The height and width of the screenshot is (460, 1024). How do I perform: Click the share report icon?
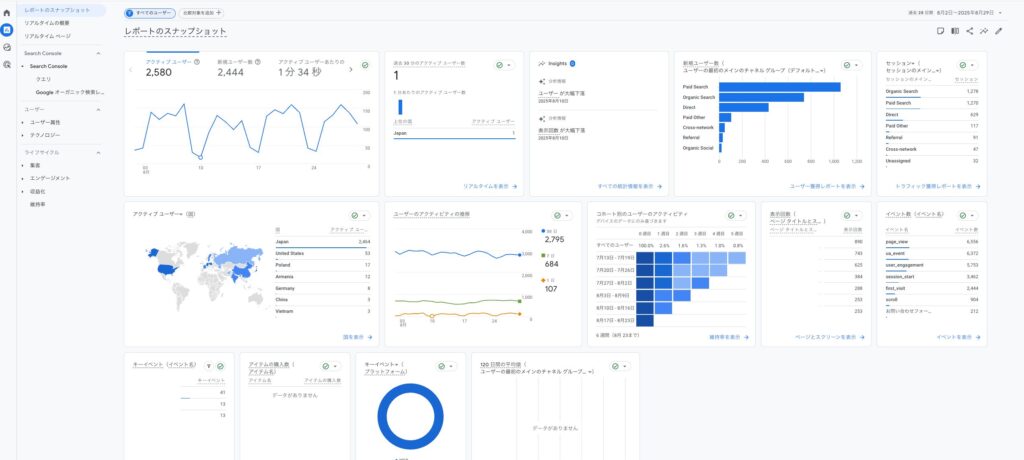pos(969,31)
